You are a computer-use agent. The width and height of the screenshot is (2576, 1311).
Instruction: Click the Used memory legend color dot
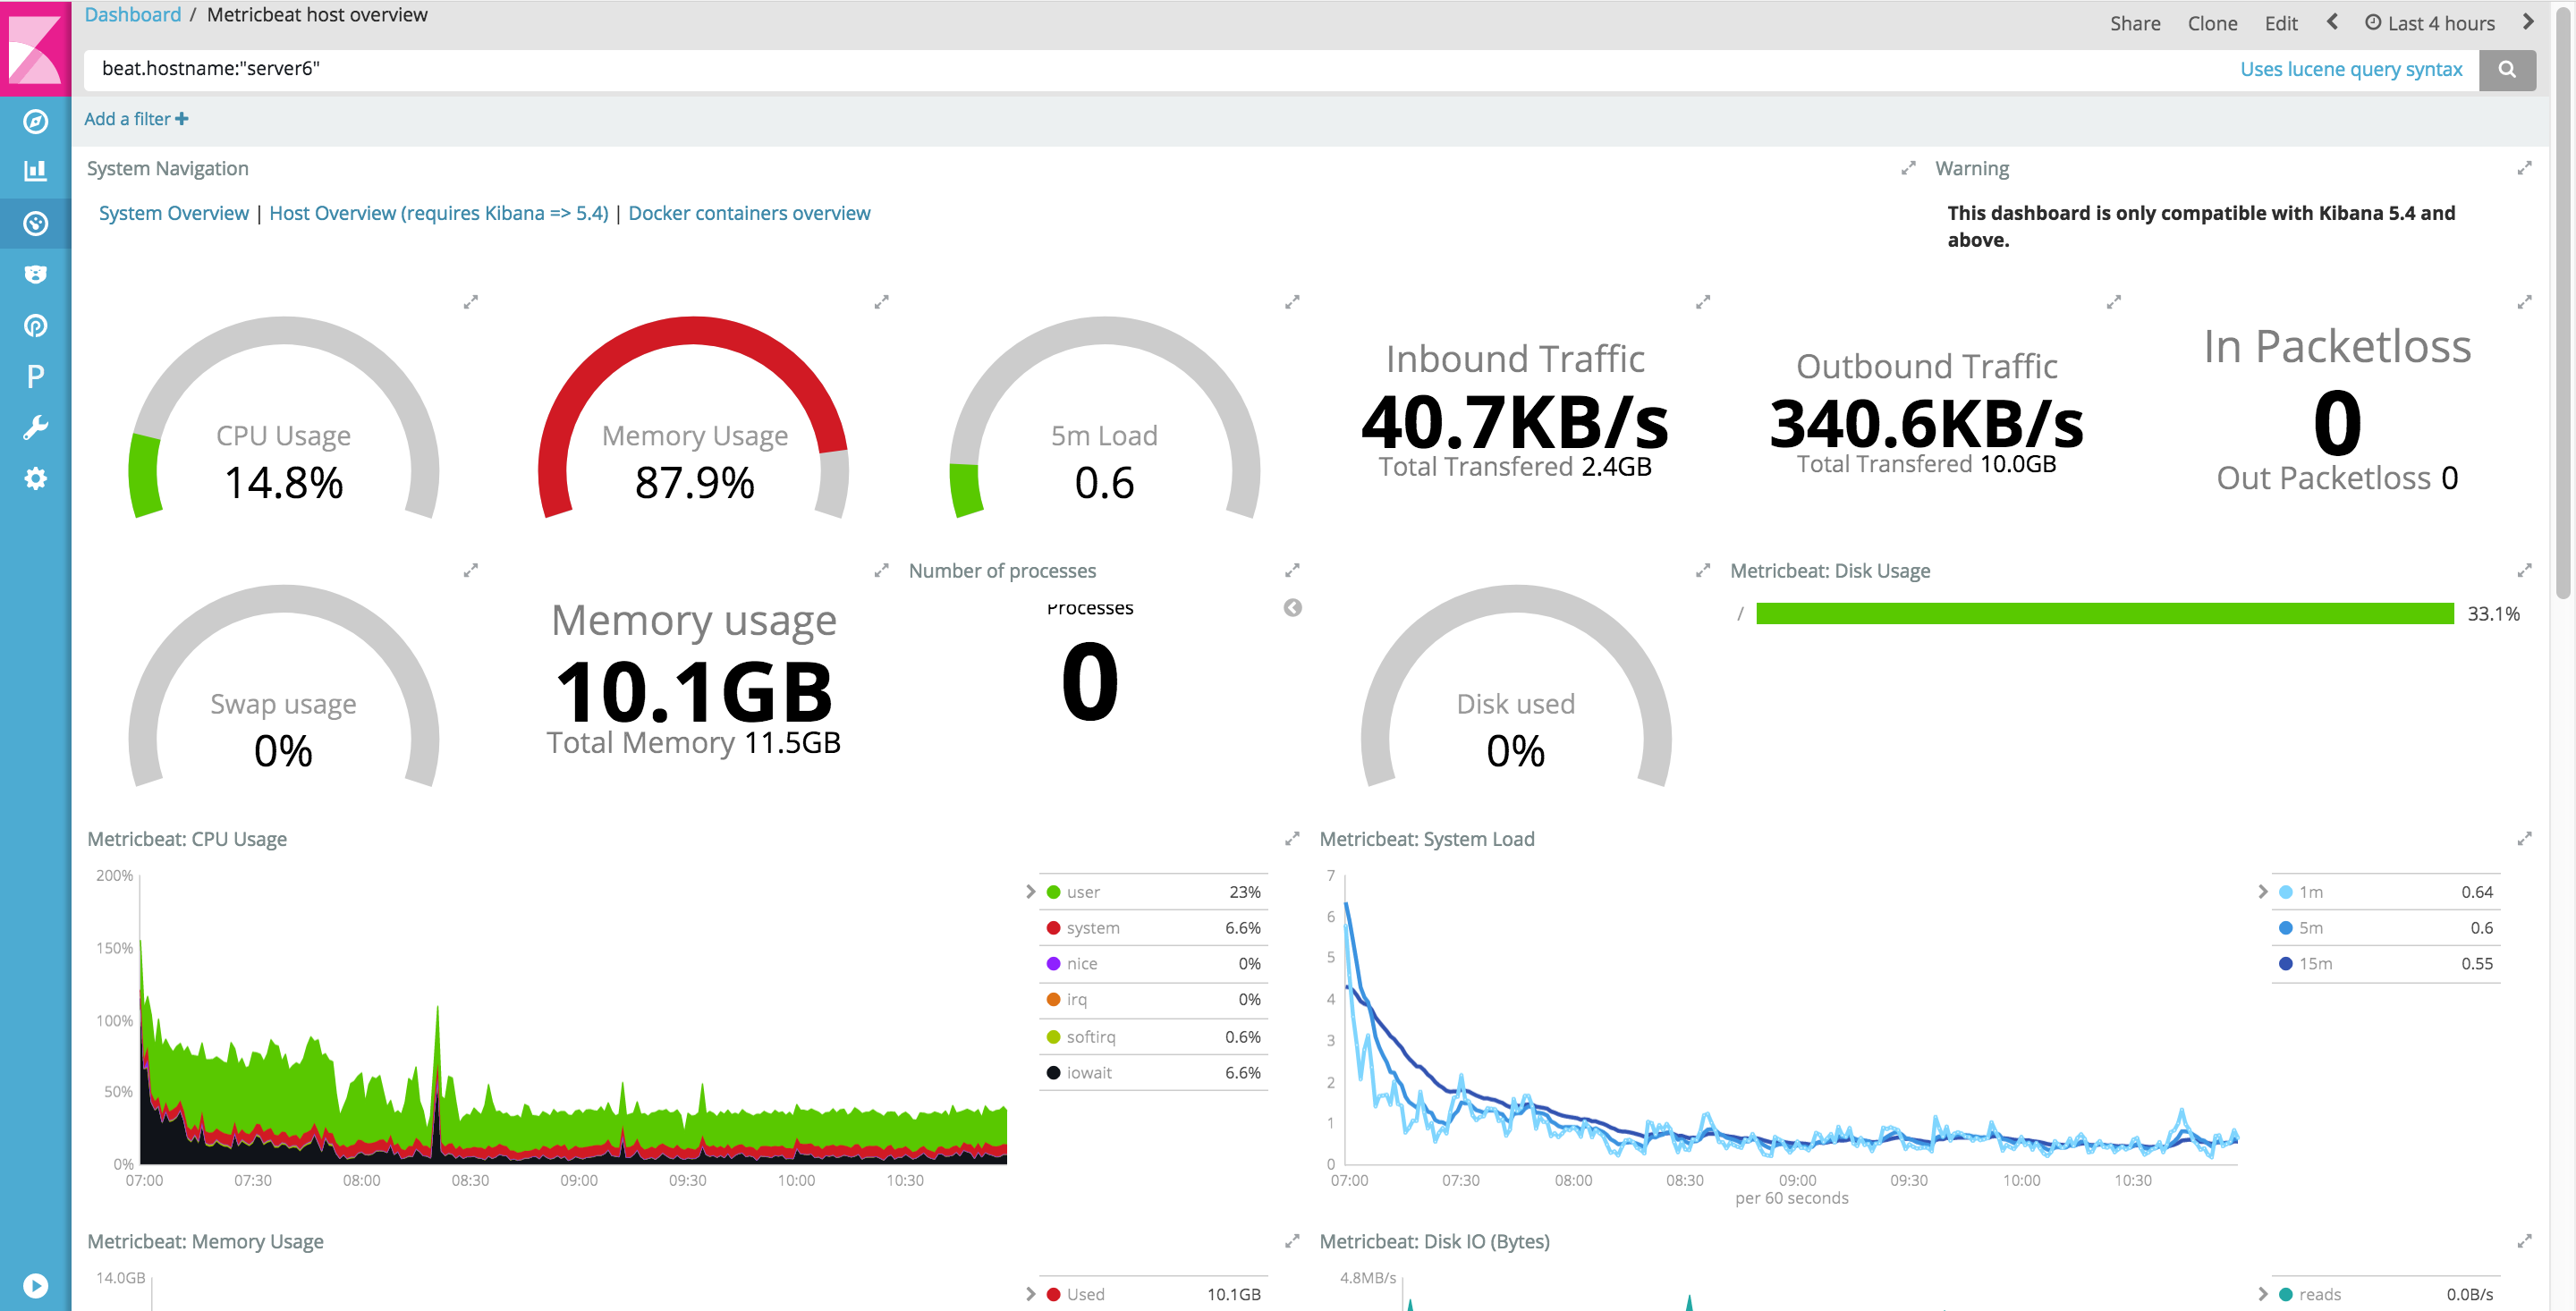[1053, 1294]
